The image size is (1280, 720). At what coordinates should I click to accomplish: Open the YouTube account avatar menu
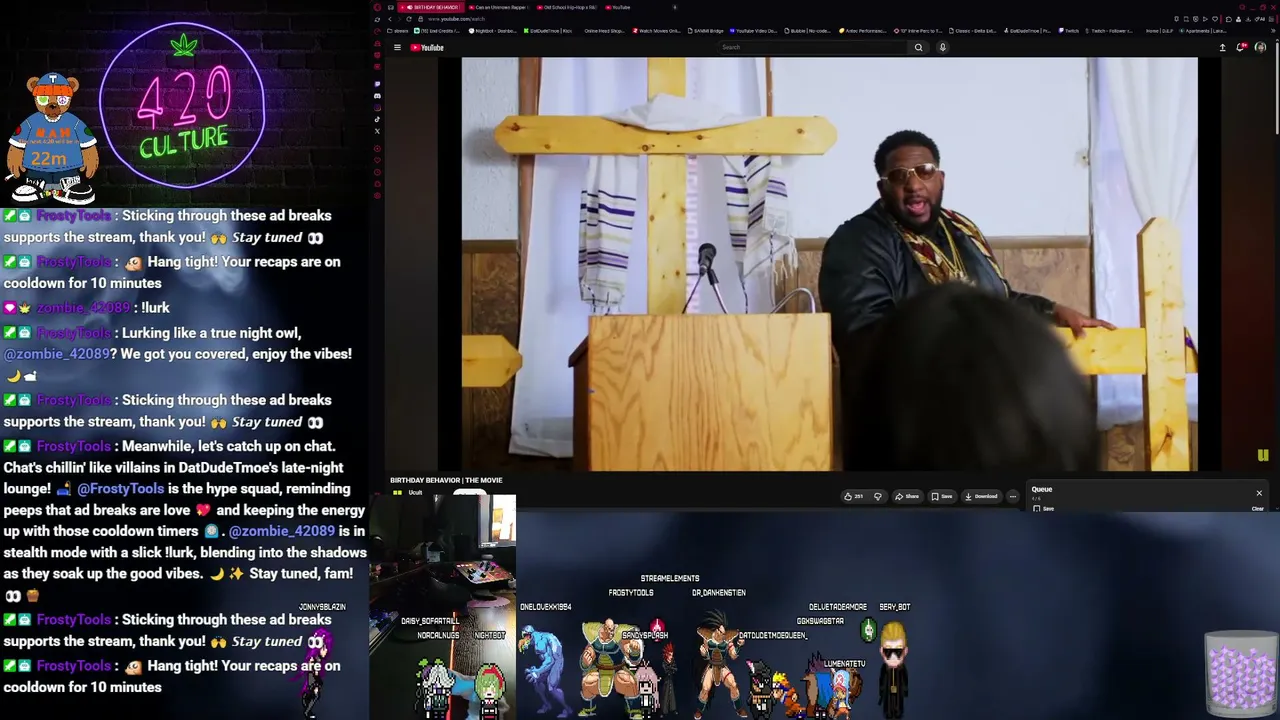click(1260, 47)
